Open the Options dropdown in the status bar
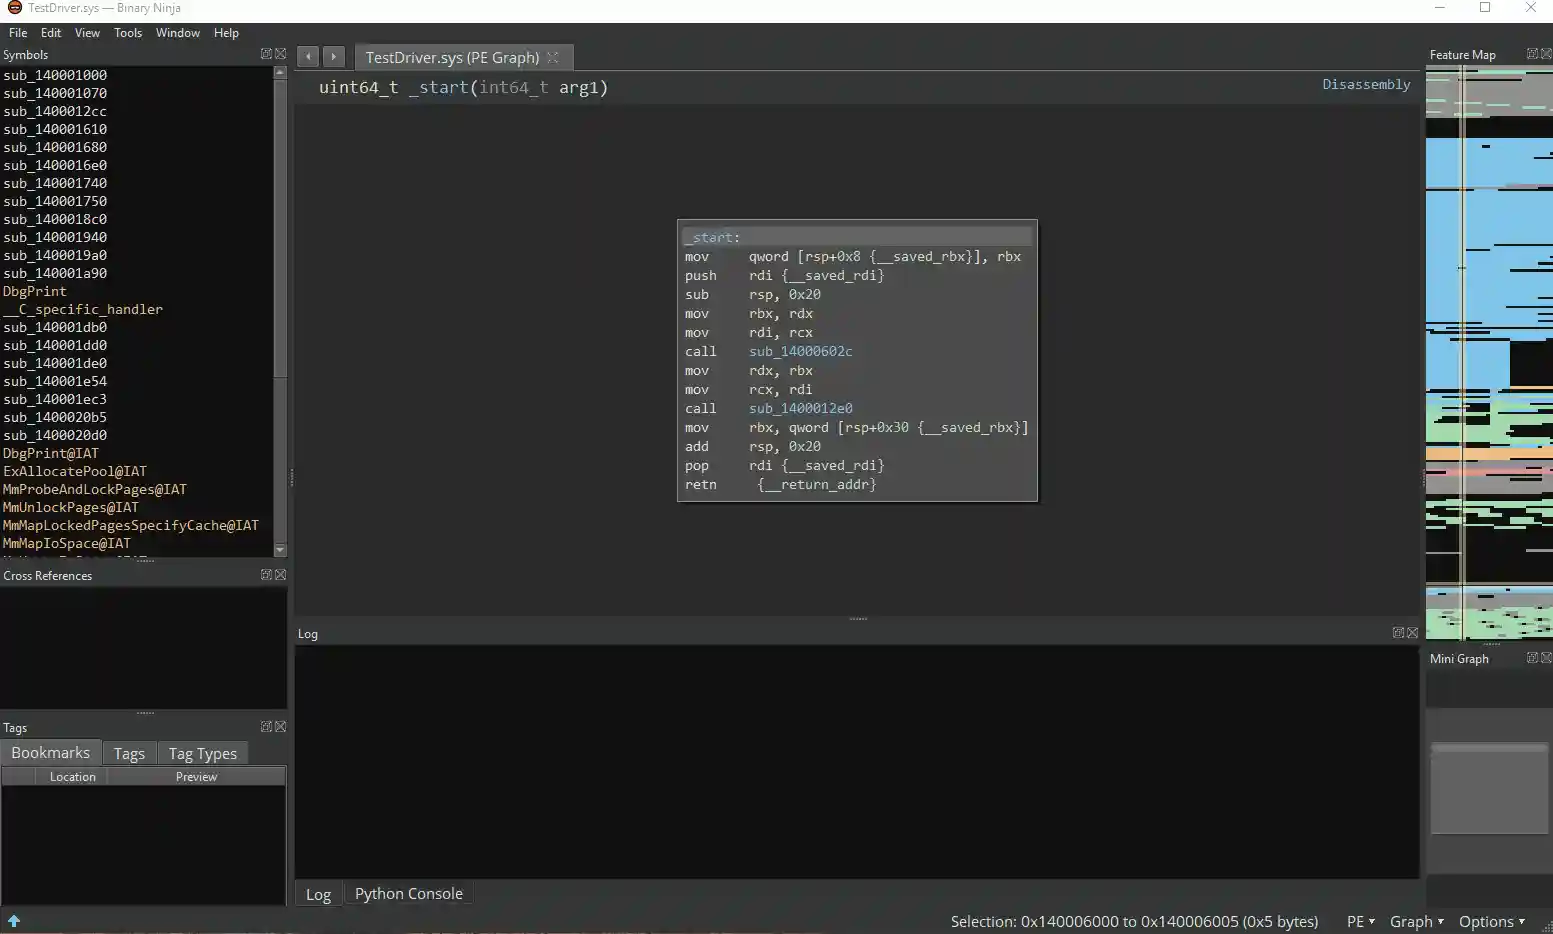Screen dimensions: 1553x934 click(x=1491, y=921)
